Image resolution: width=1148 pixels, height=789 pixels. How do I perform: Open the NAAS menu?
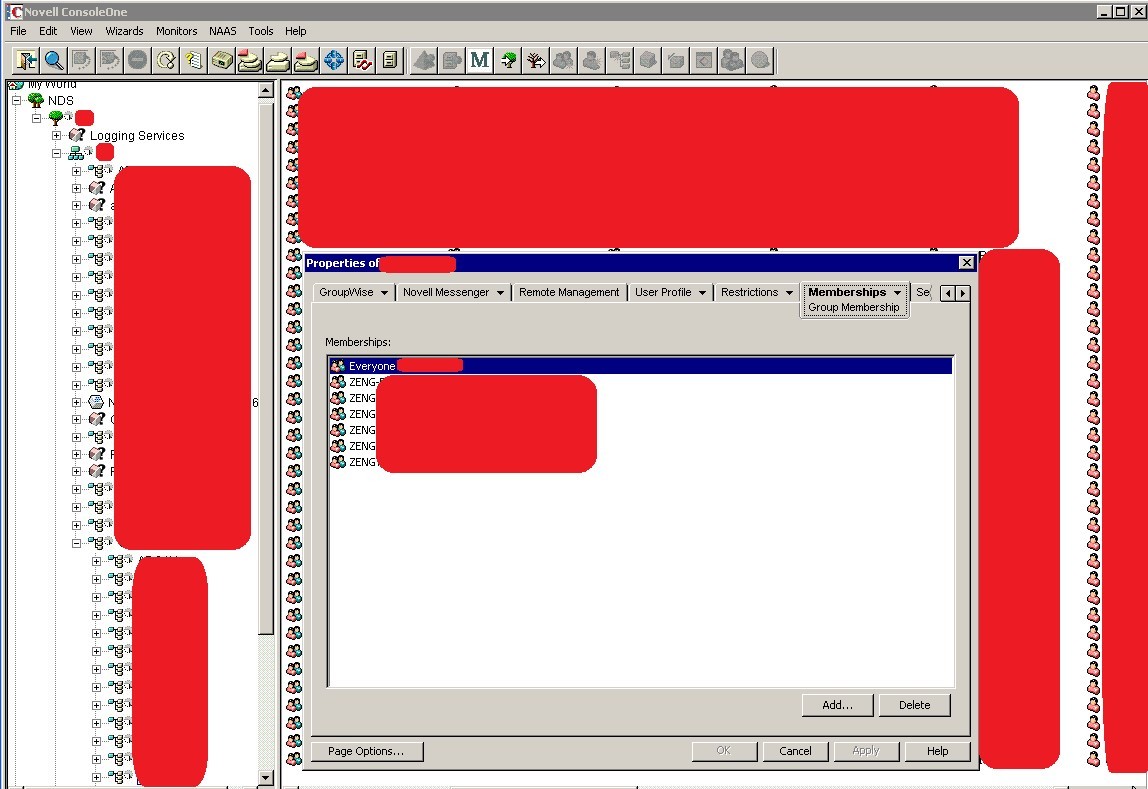tap(223, 31)
